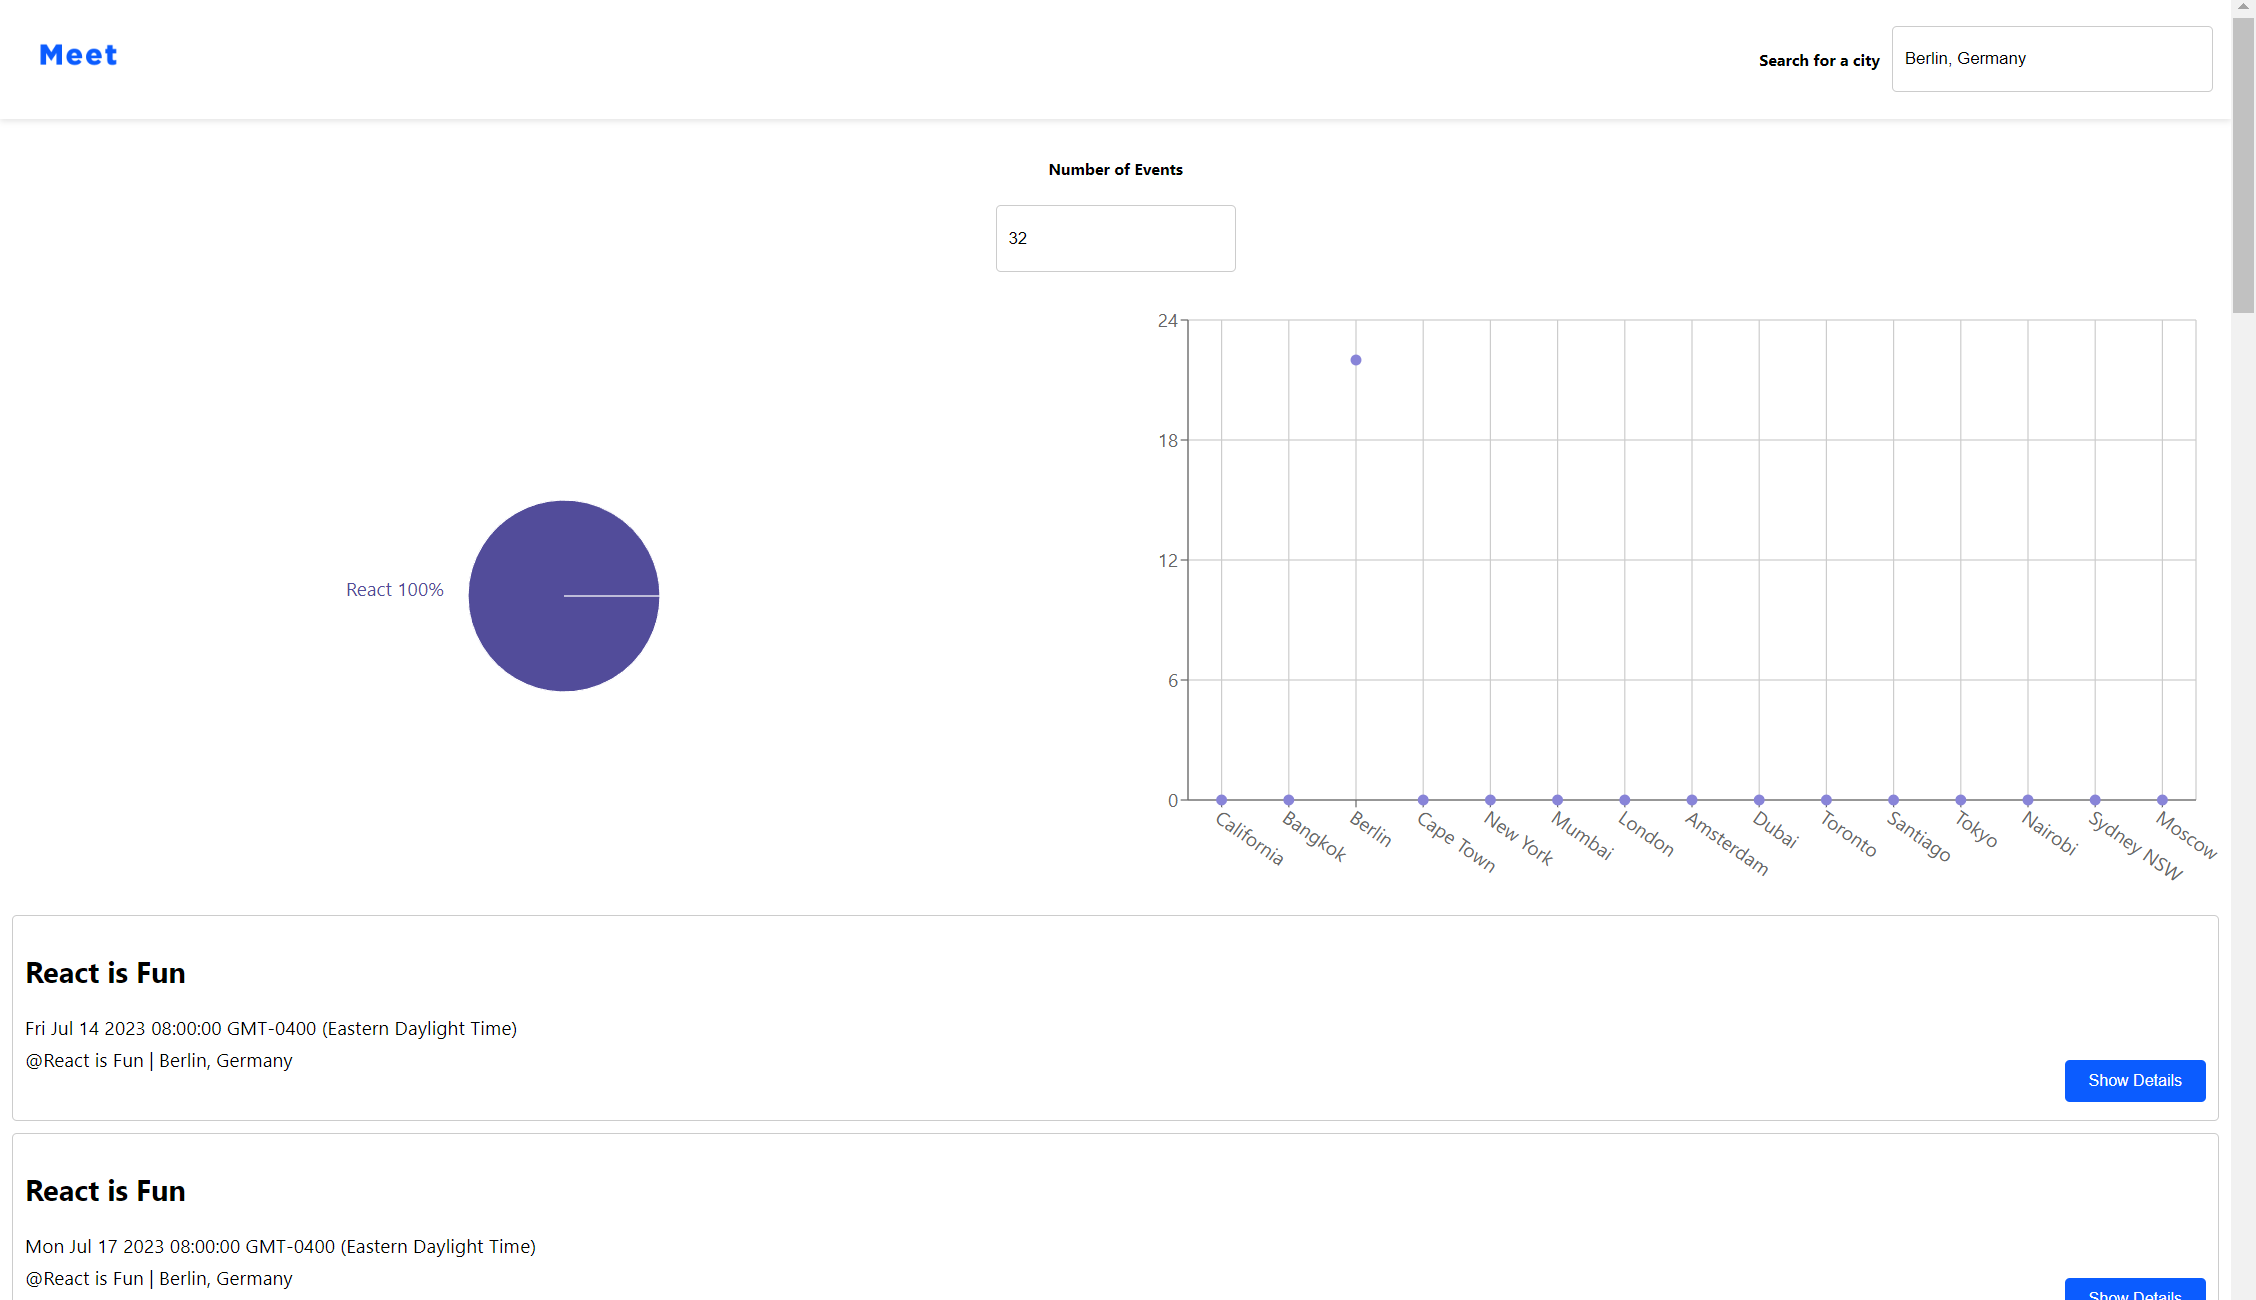
Task: Click inside the city search box
Action: pyautogui.click(x=2051, y=58)
